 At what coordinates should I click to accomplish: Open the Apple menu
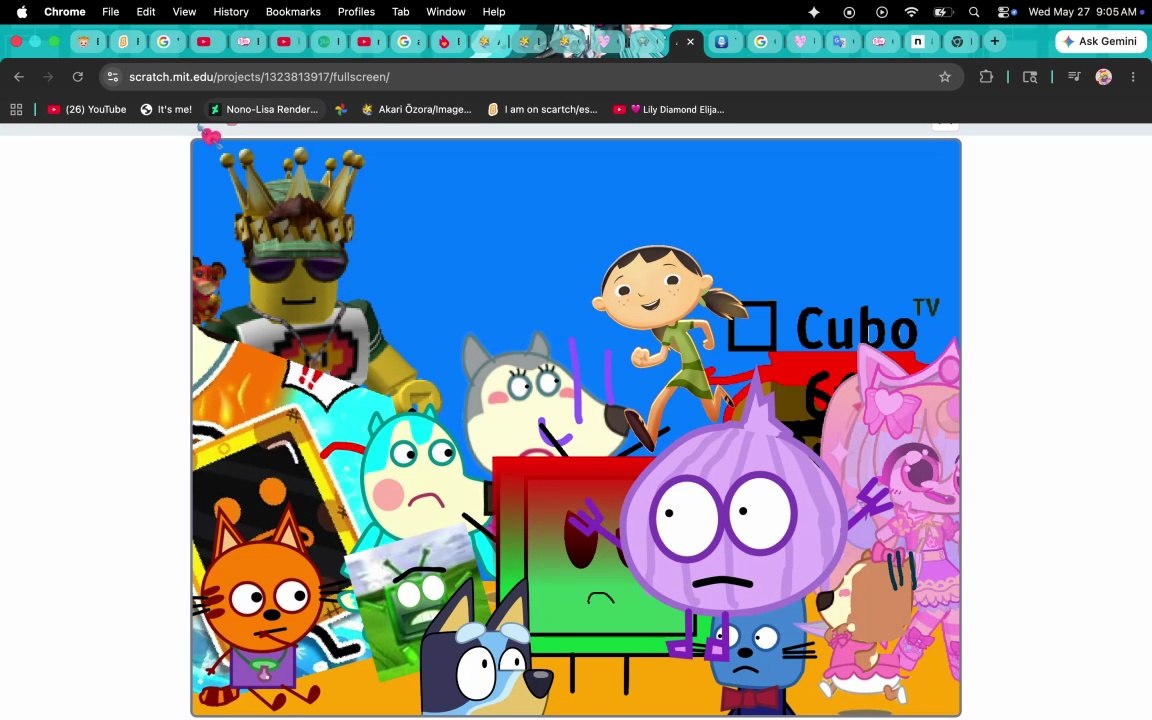[x=21, y=12]
